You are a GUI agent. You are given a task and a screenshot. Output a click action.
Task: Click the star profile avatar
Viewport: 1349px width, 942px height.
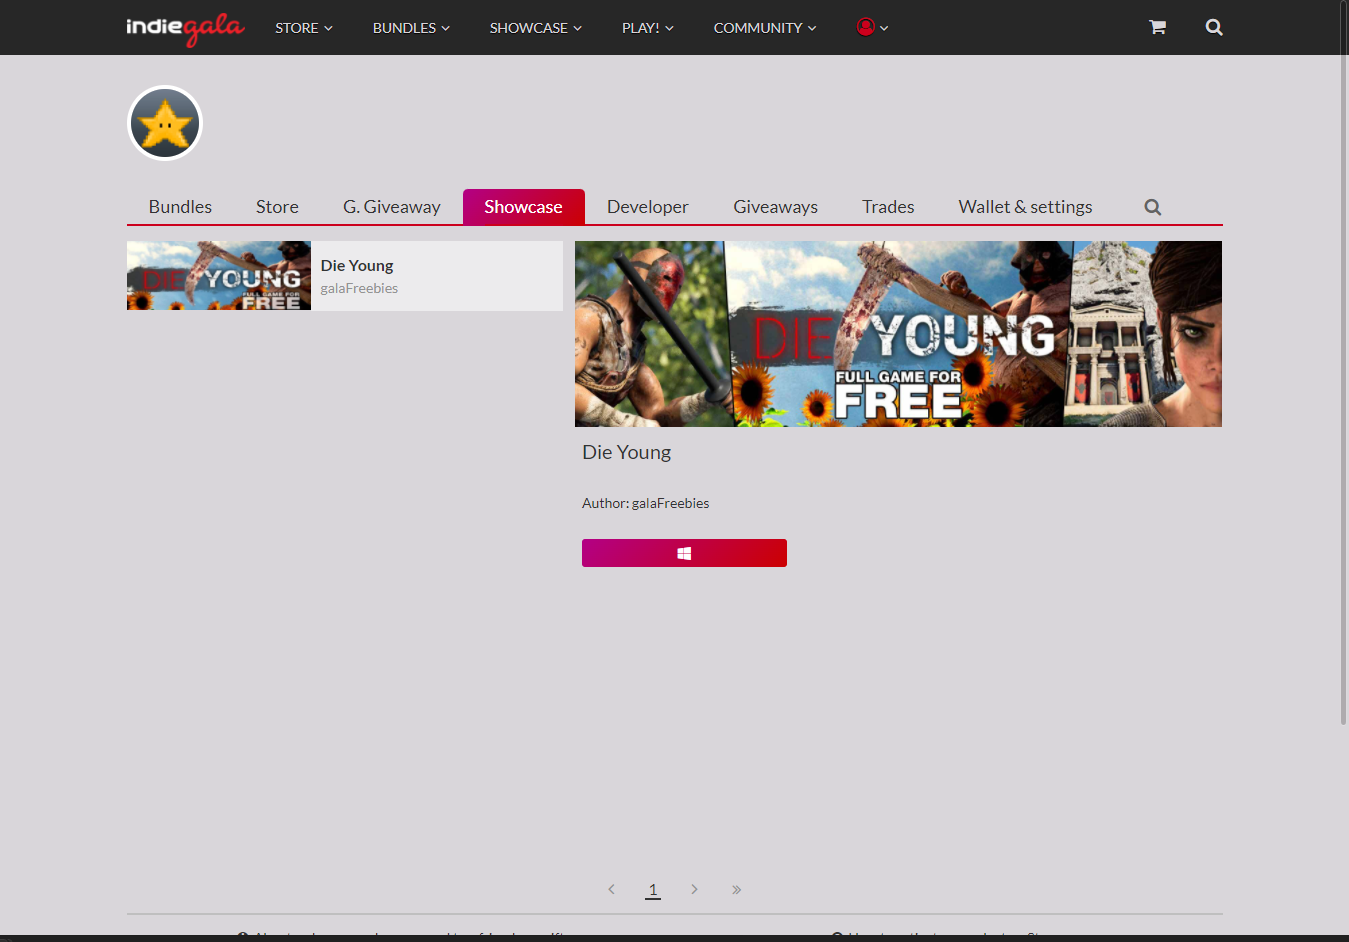pos(165,123)
